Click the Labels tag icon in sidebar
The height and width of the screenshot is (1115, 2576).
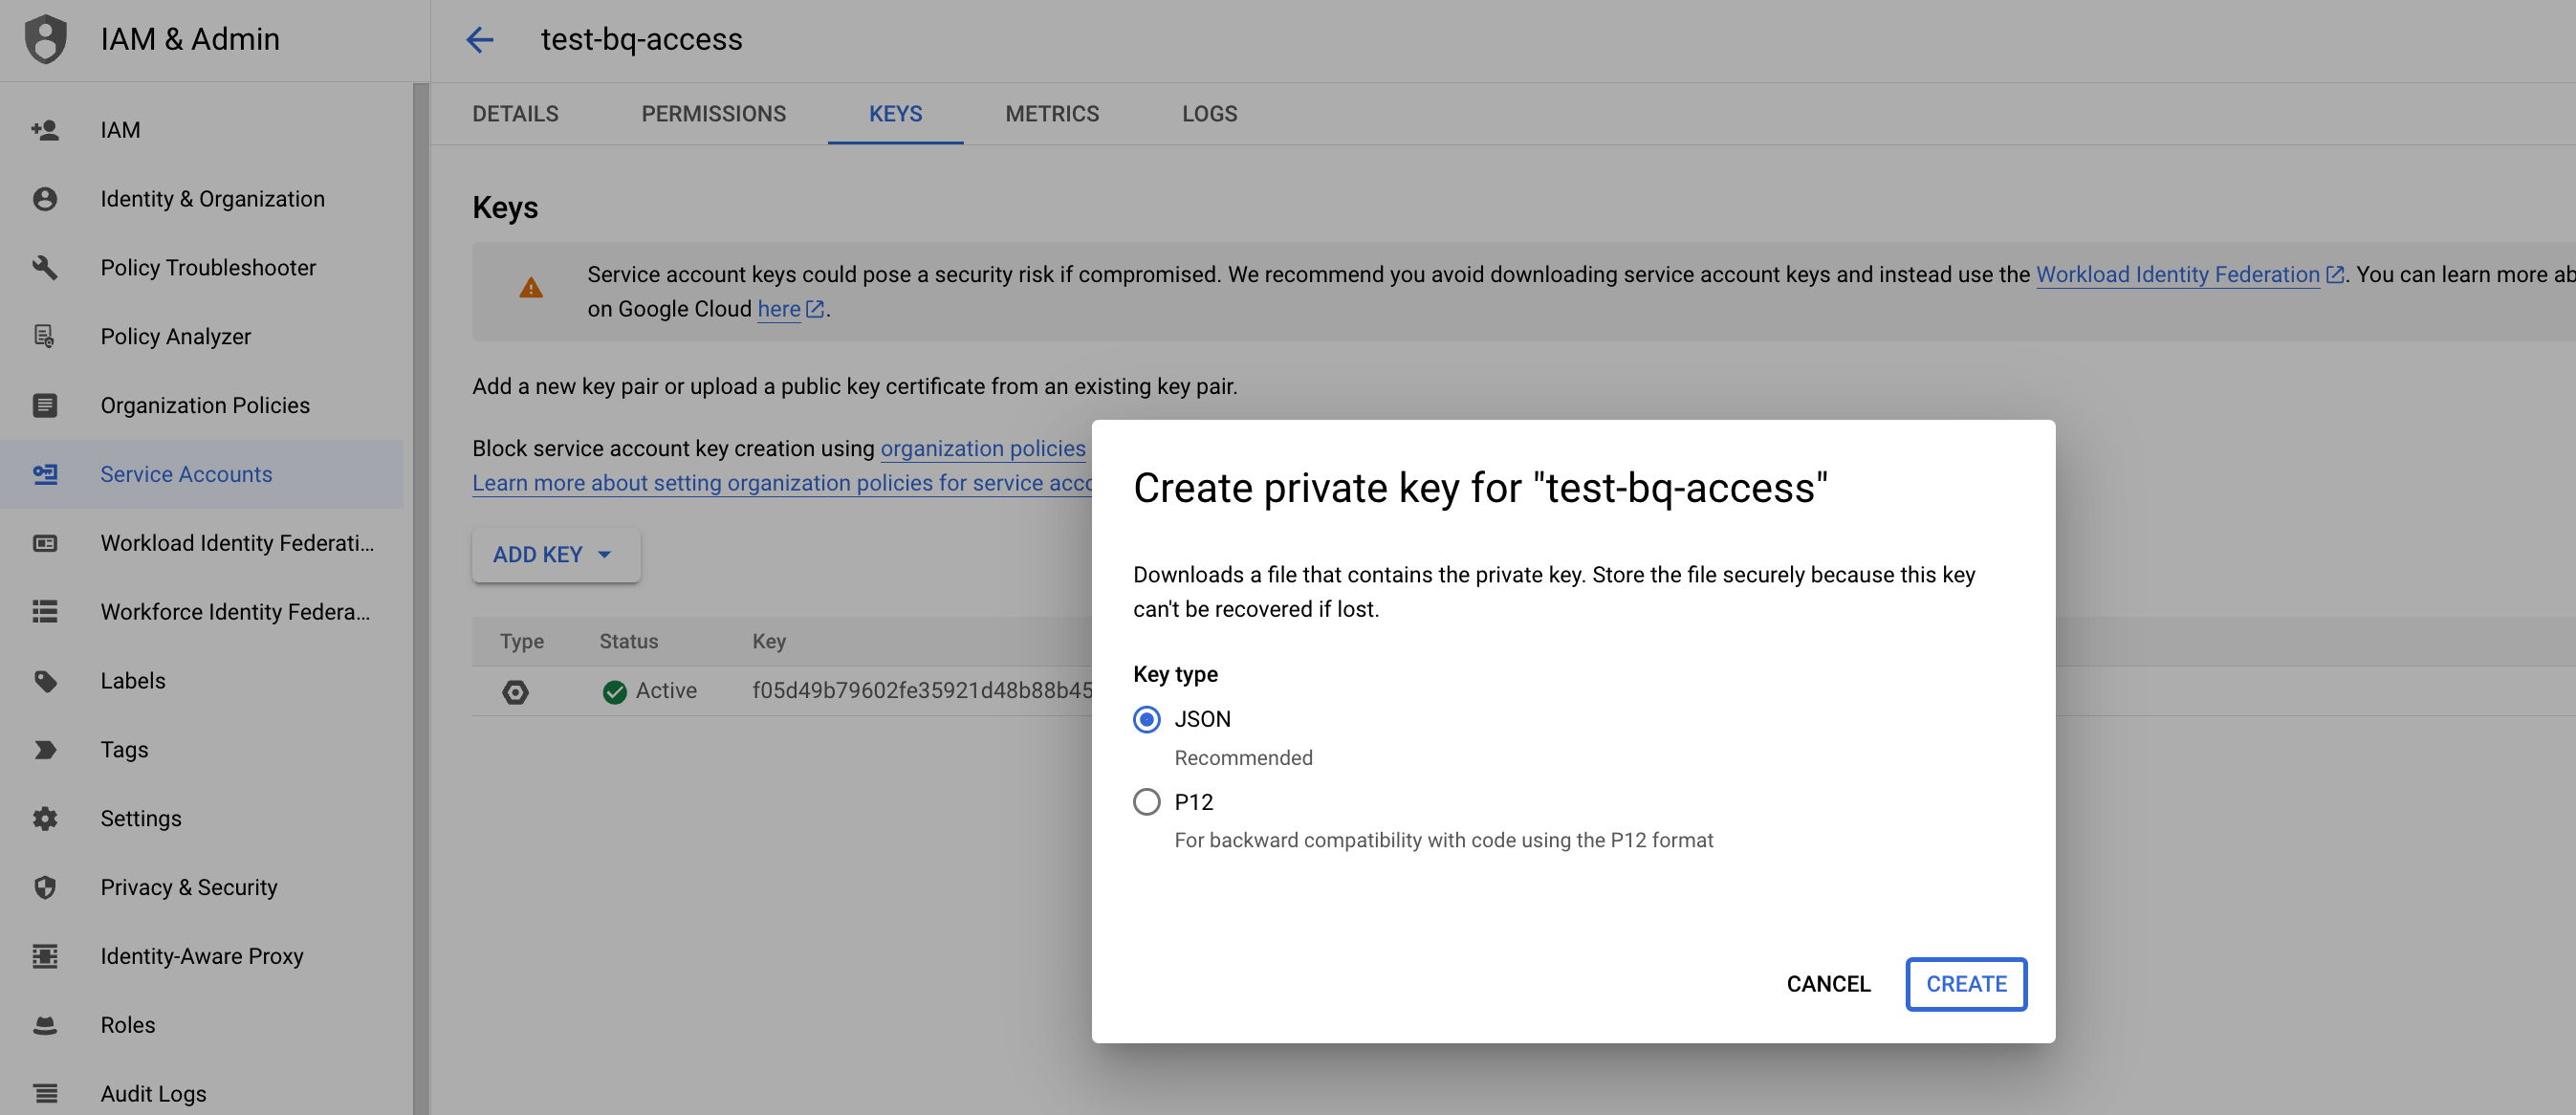45,681
